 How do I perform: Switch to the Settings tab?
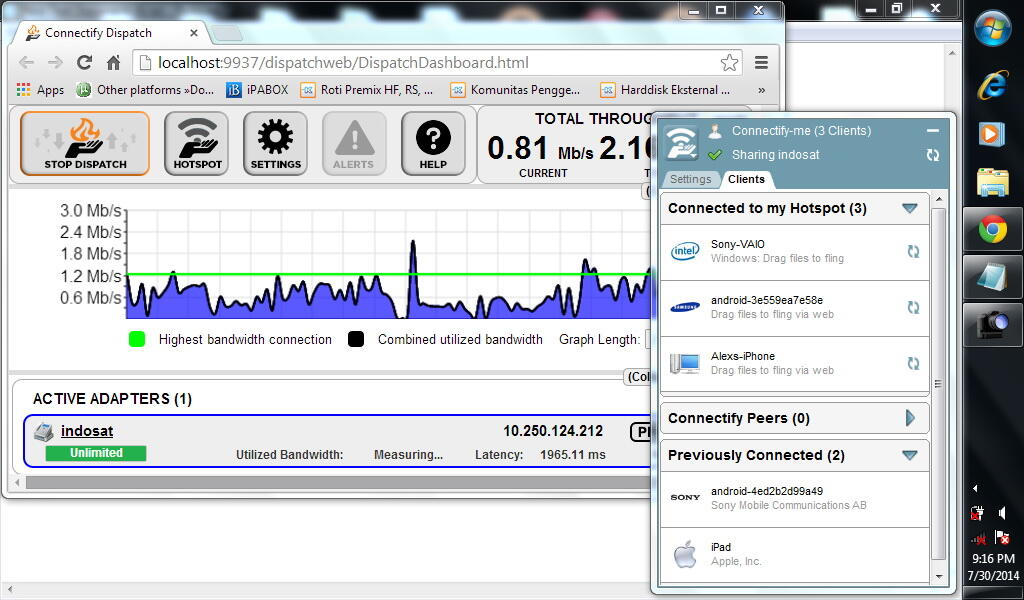click(x=690, y=179)
